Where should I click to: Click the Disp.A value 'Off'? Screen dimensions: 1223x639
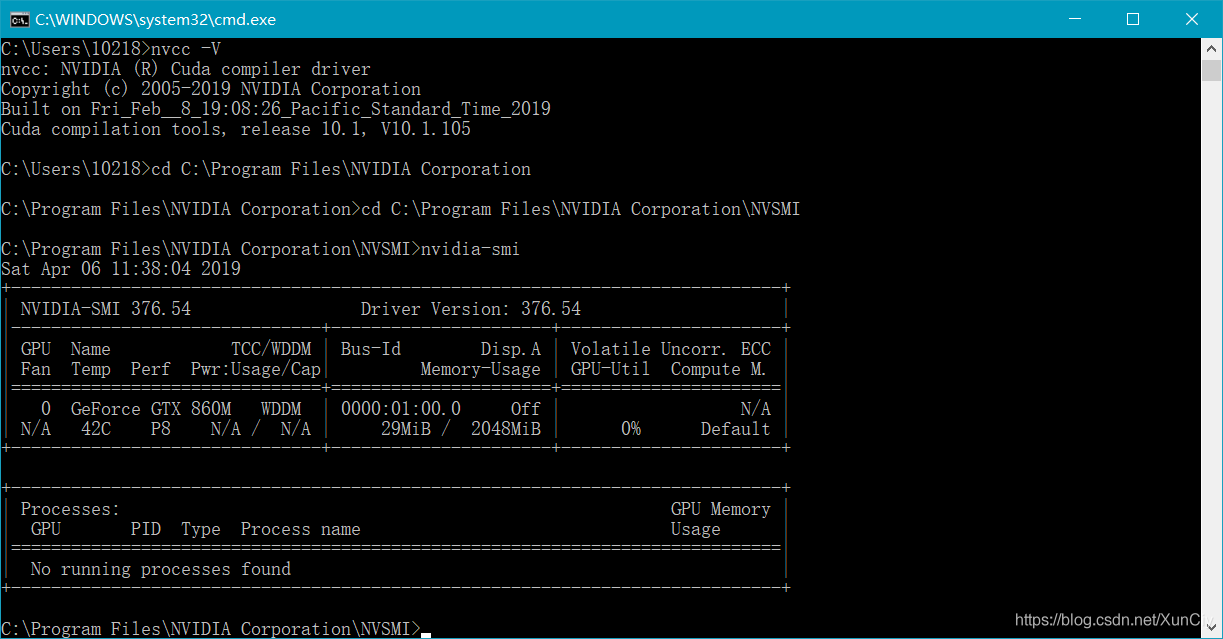526,409
